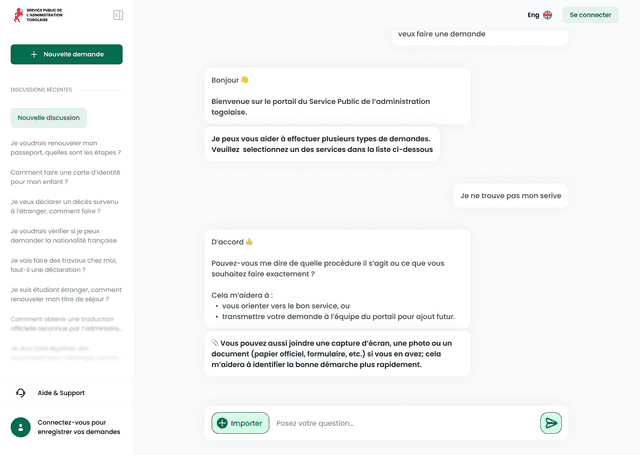
Task: Select the Nouvelle discussion item
Action: [49, 118]
